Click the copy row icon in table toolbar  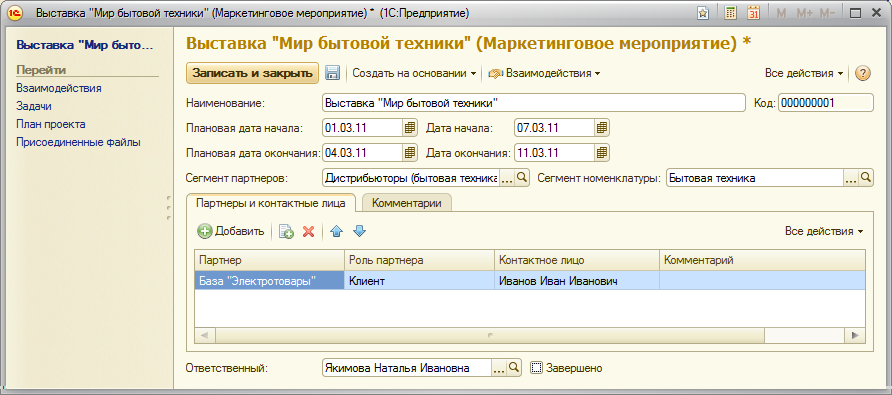point(286,231)
